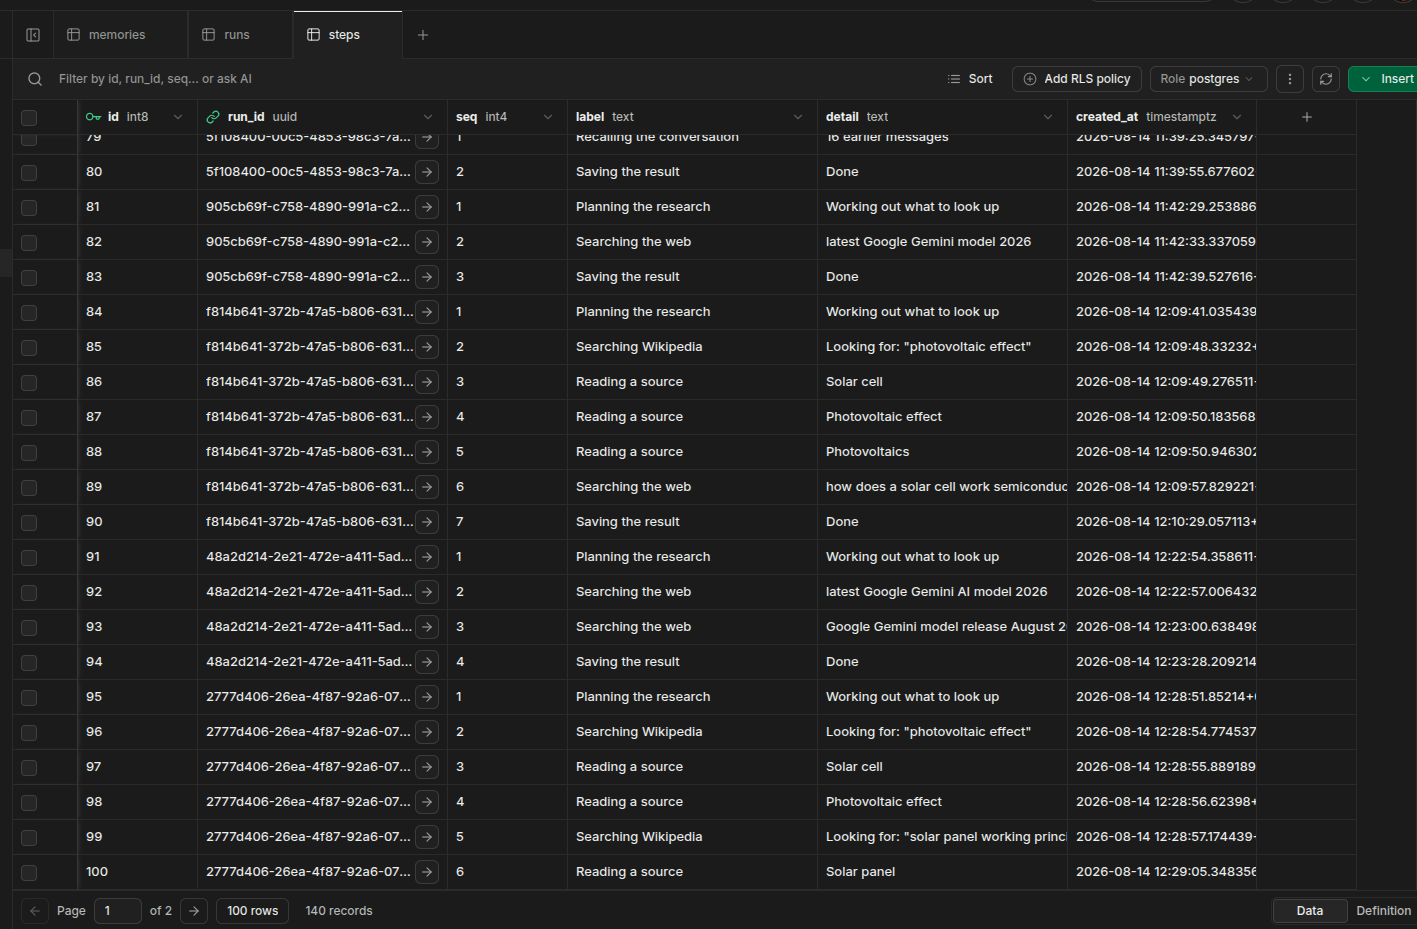Open the run_id reference arrow in row 99
The image size is (1417, 929).
[427, 837]
